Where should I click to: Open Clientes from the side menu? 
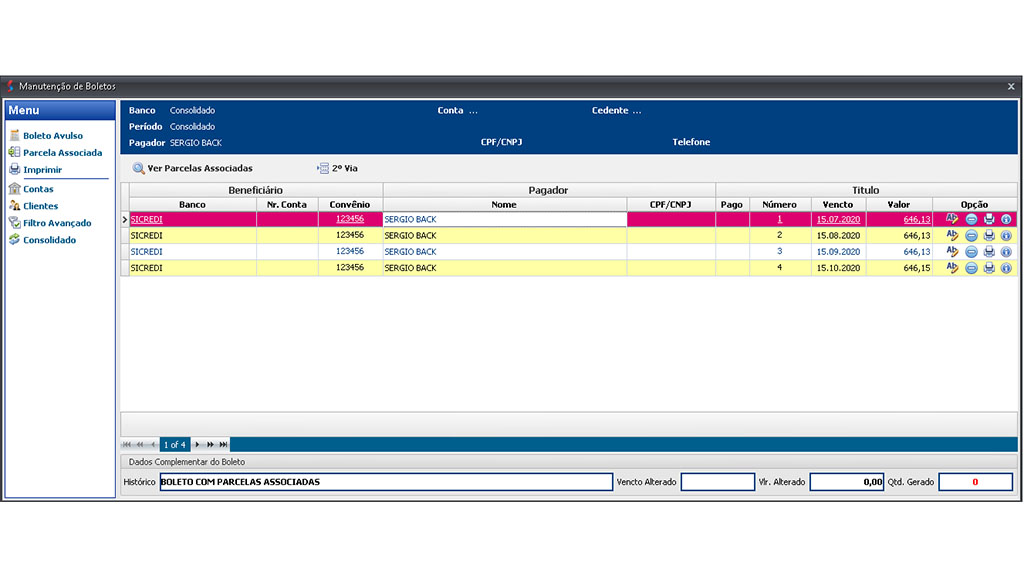[34, 206]
